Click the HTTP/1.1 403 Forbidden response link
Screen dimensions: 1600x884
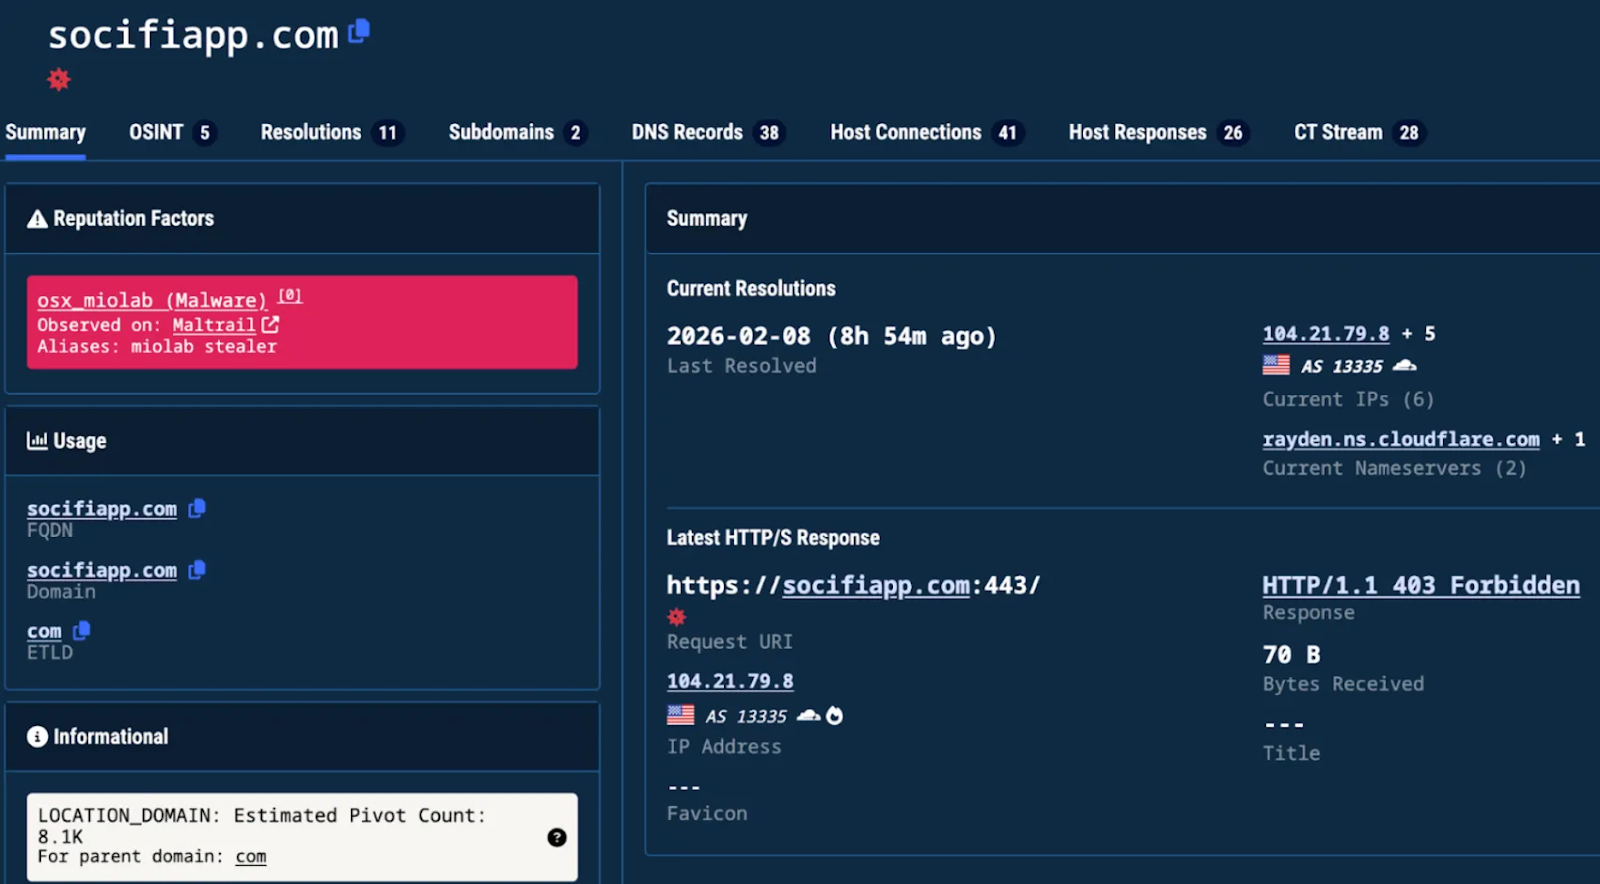coord(1420,585)
